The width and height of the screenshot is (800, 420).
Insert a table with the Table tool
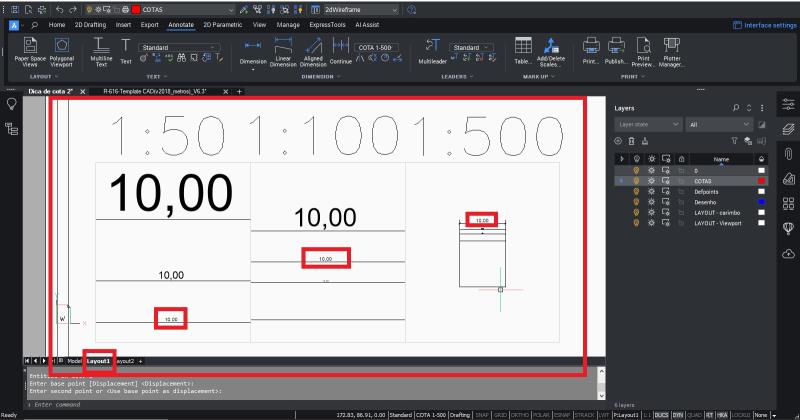click(523, 51)
